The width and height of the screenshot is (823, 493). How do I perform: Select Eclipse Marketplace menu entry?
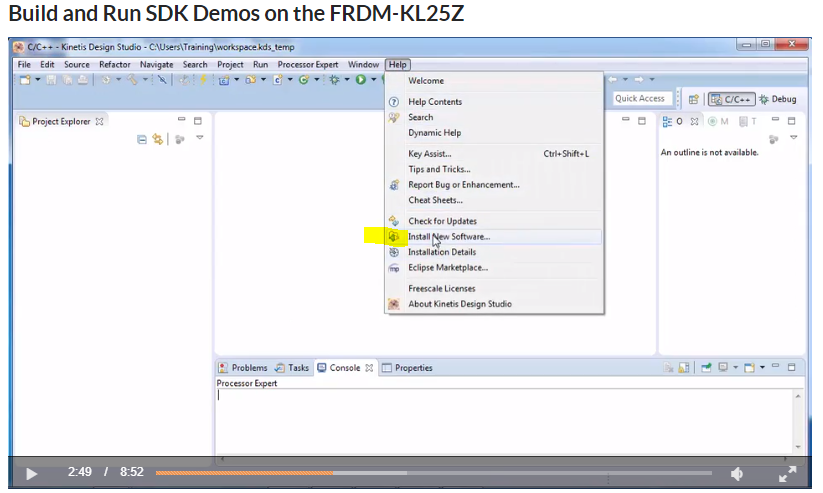(494, 268)
